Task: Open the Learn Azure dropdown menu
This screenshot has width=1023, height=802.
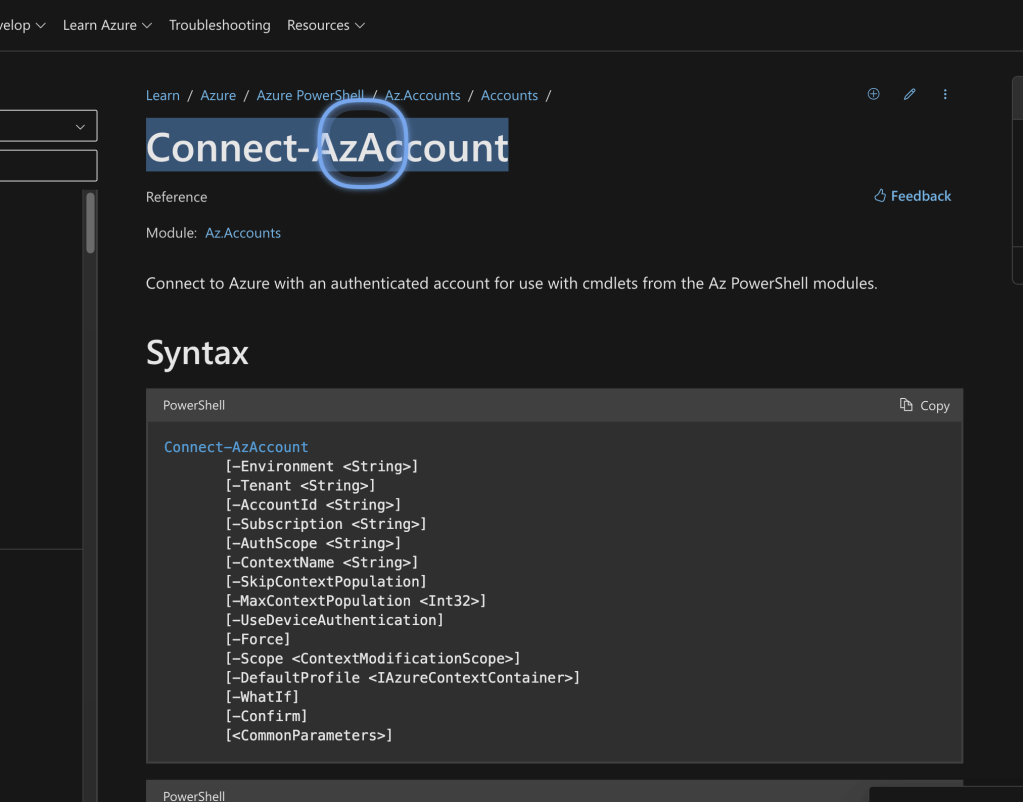Action: [x=107, y=25]
